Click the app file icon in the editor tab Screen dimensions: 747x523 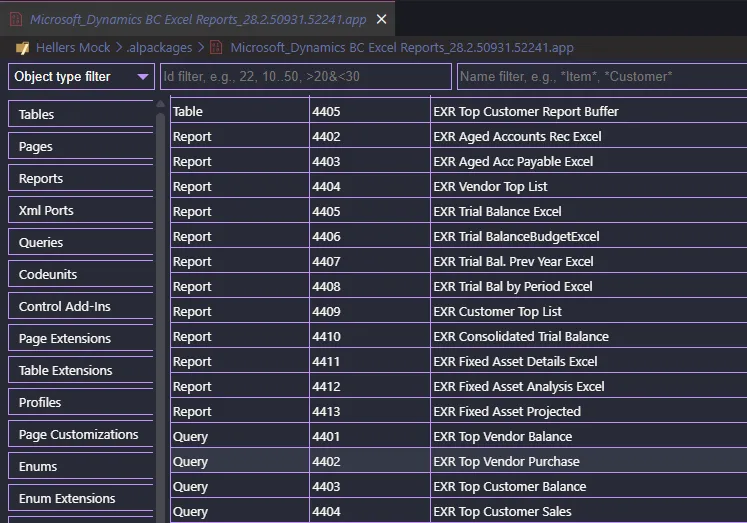coord(16,19)
